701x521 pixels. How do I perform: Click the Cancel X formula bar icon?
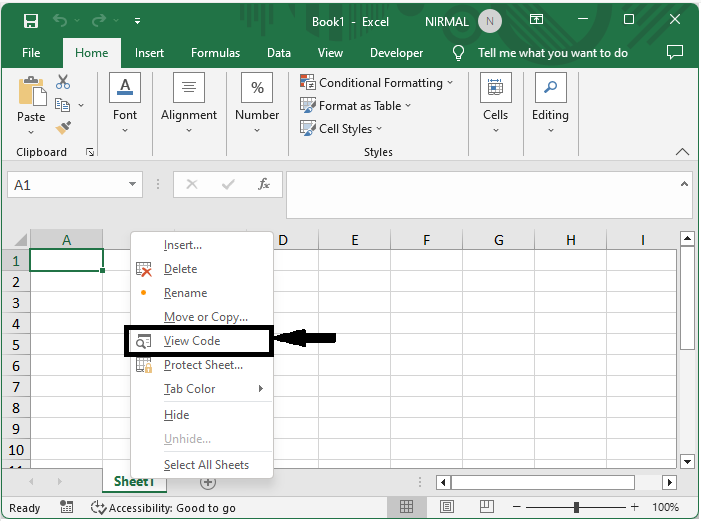click(192, 184)
